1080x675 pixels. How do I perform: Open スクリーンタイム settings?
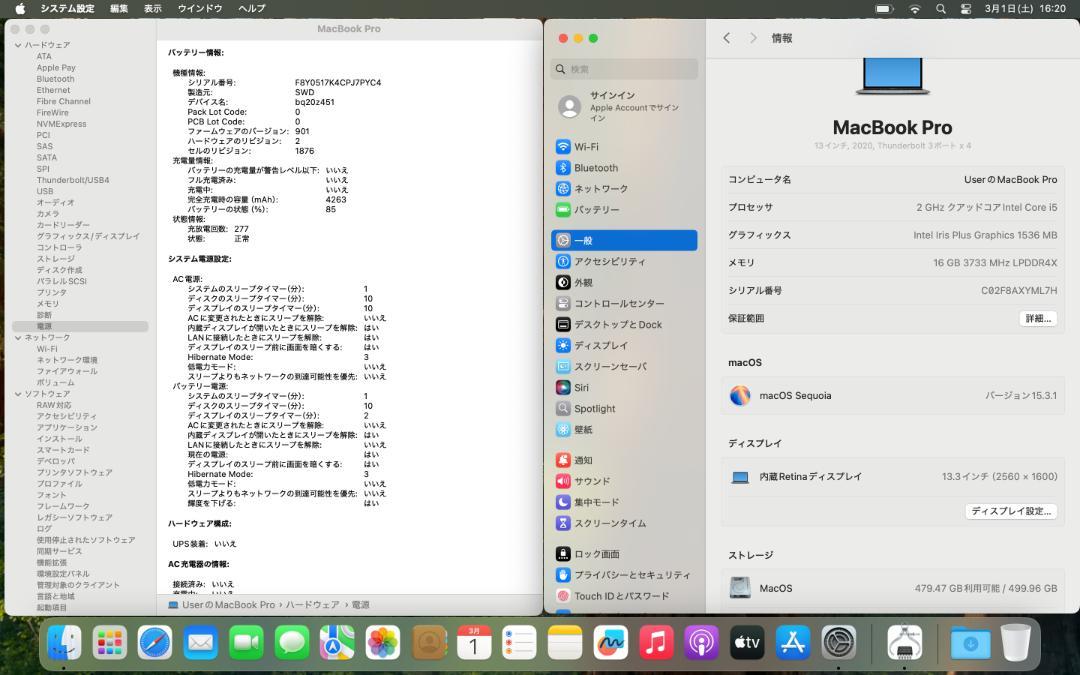click(x=624, y=523)
